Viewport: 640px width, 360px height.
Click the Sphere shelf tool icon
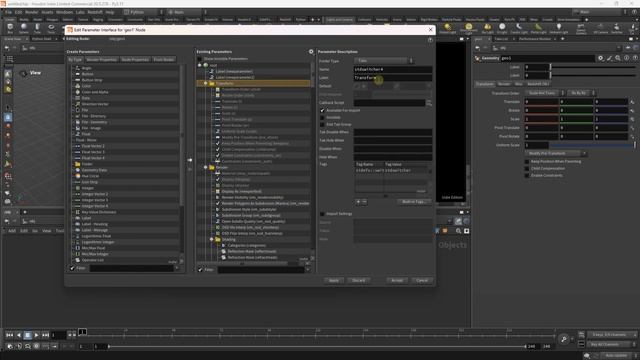(x=24, y=28)
